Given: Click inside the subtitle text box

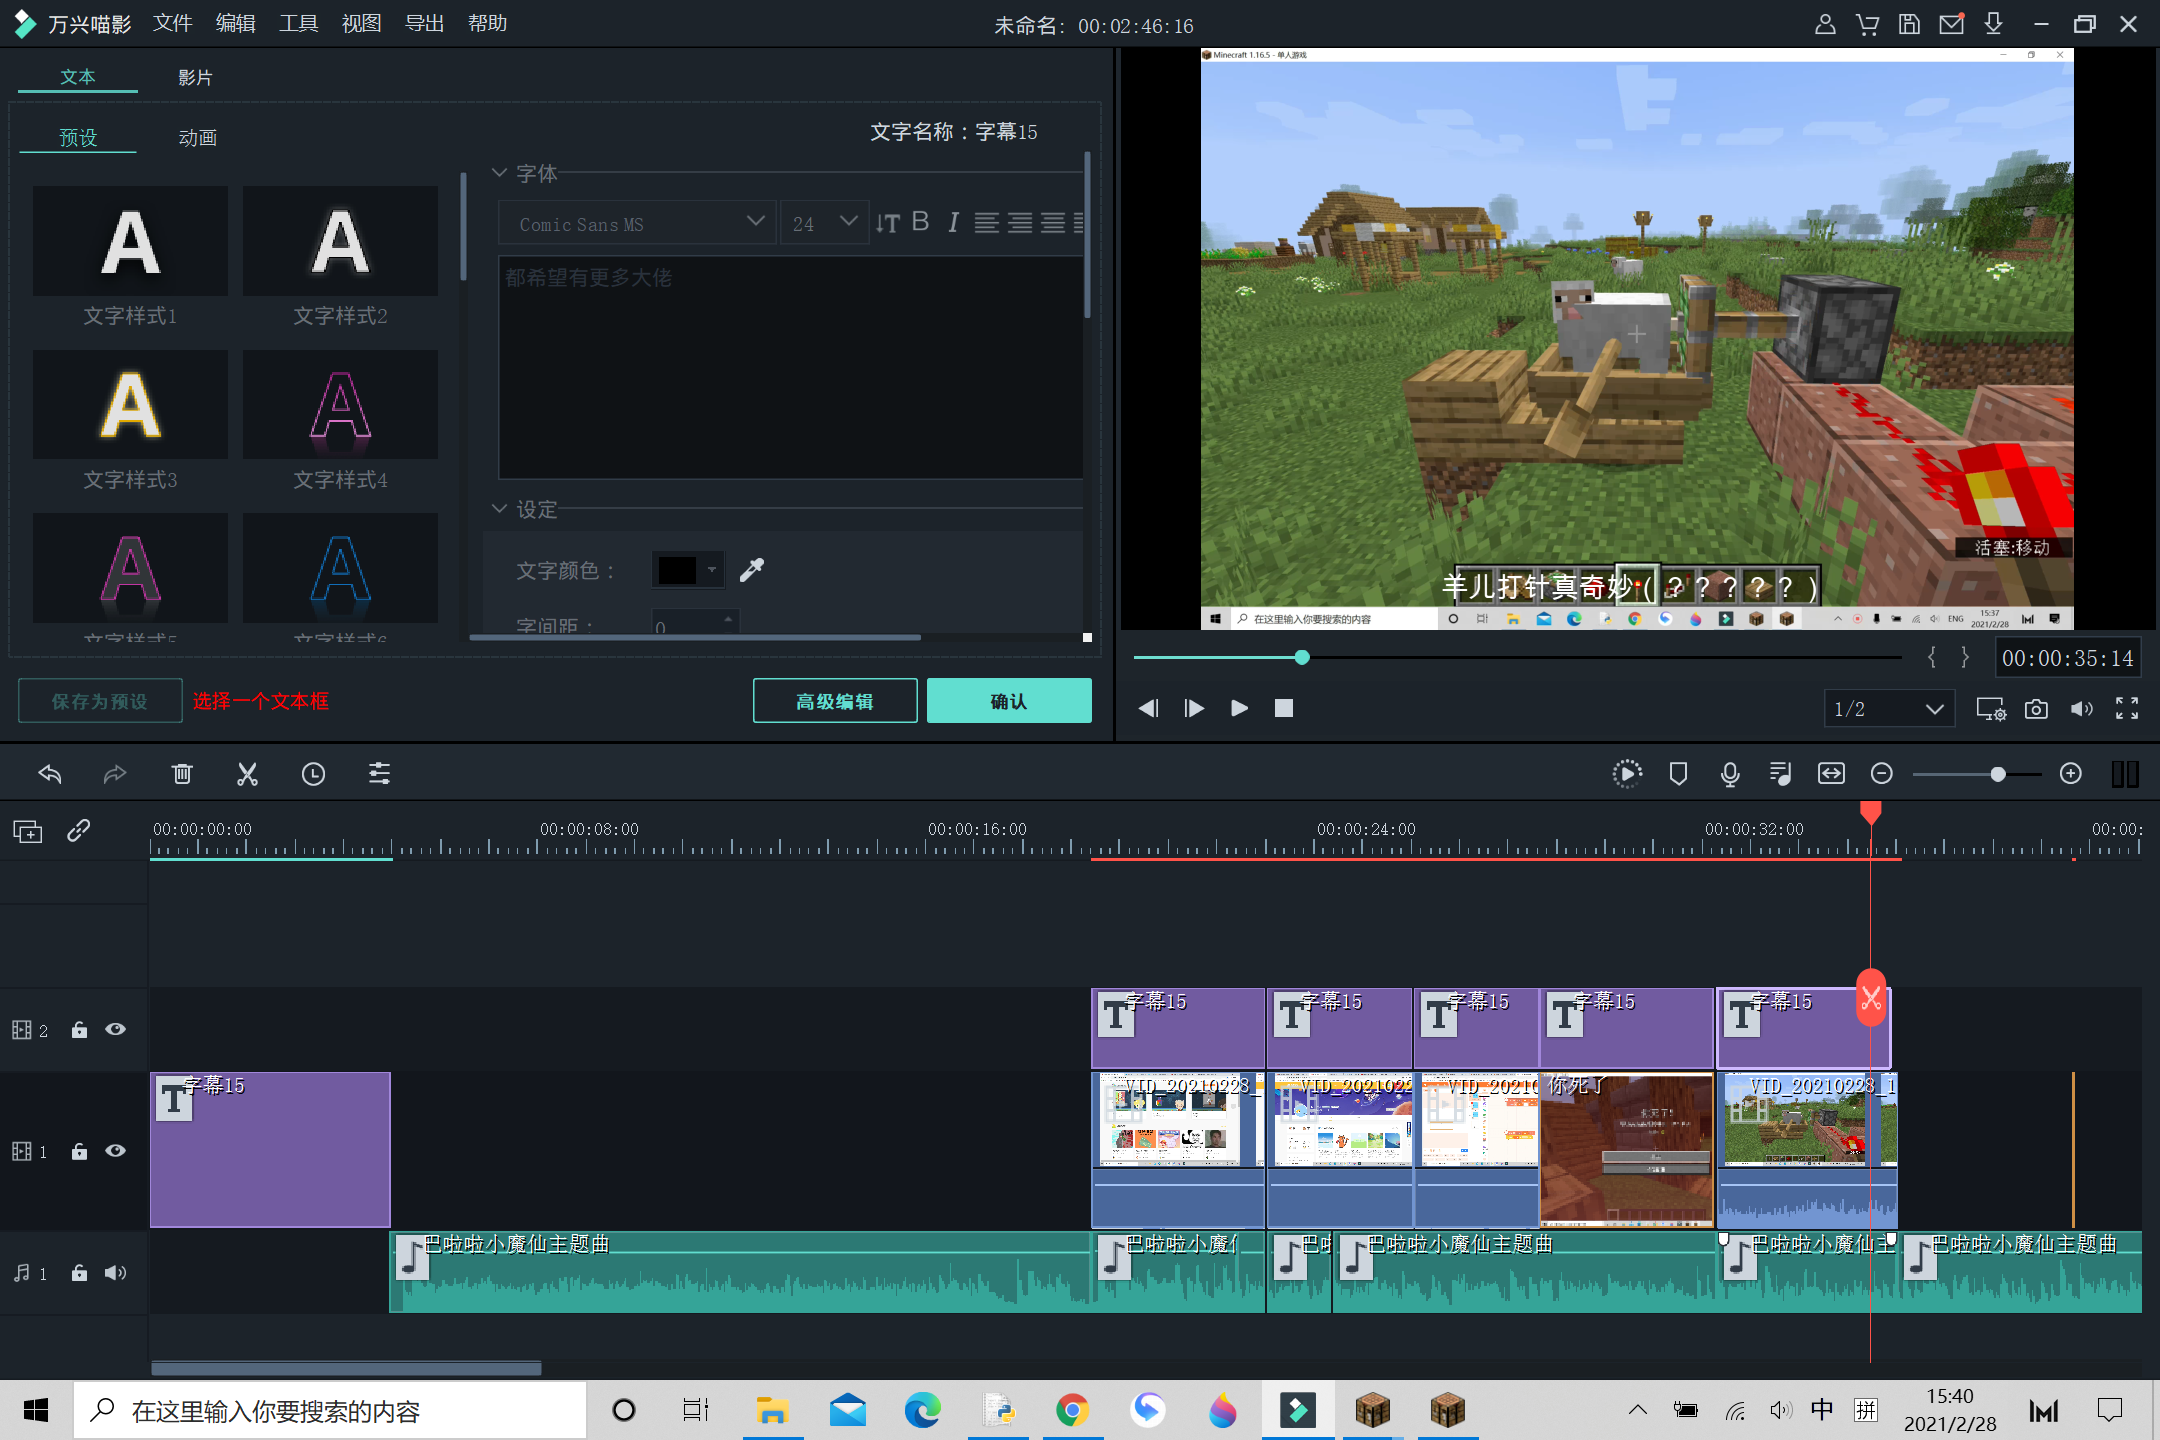Looking at the screenshot, I should (x=791, y=368).
